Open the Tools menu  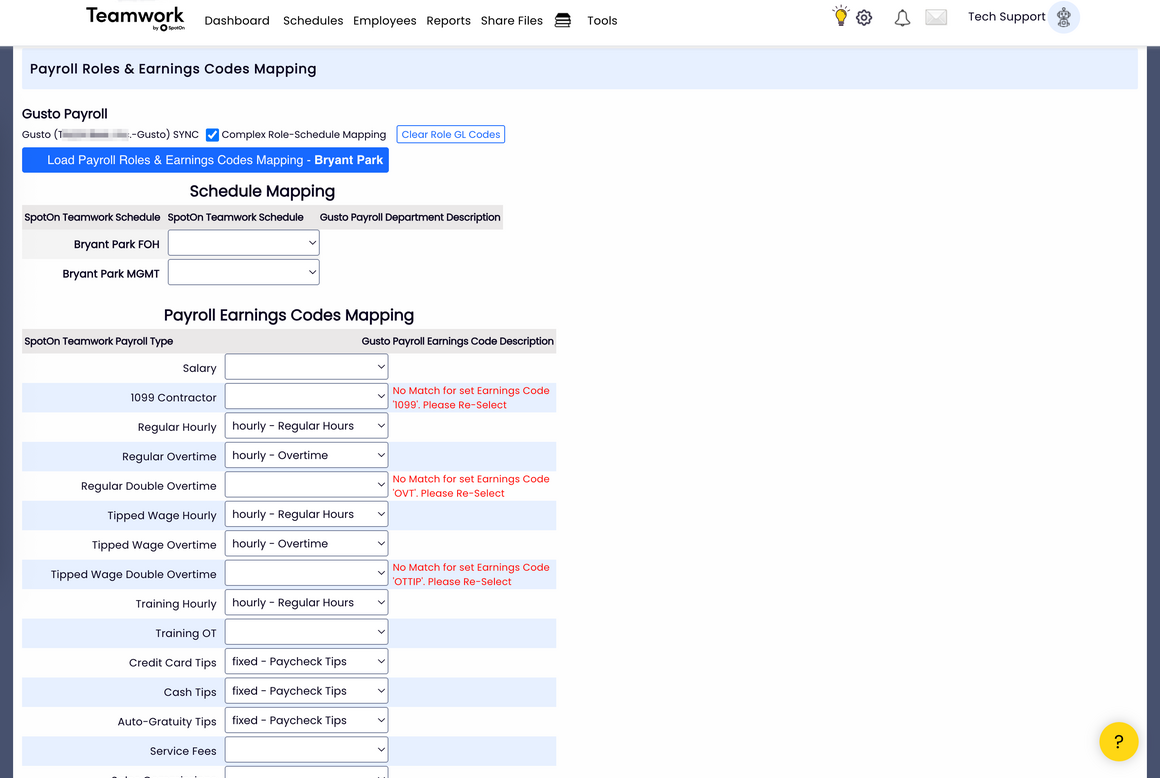[602, 21]
